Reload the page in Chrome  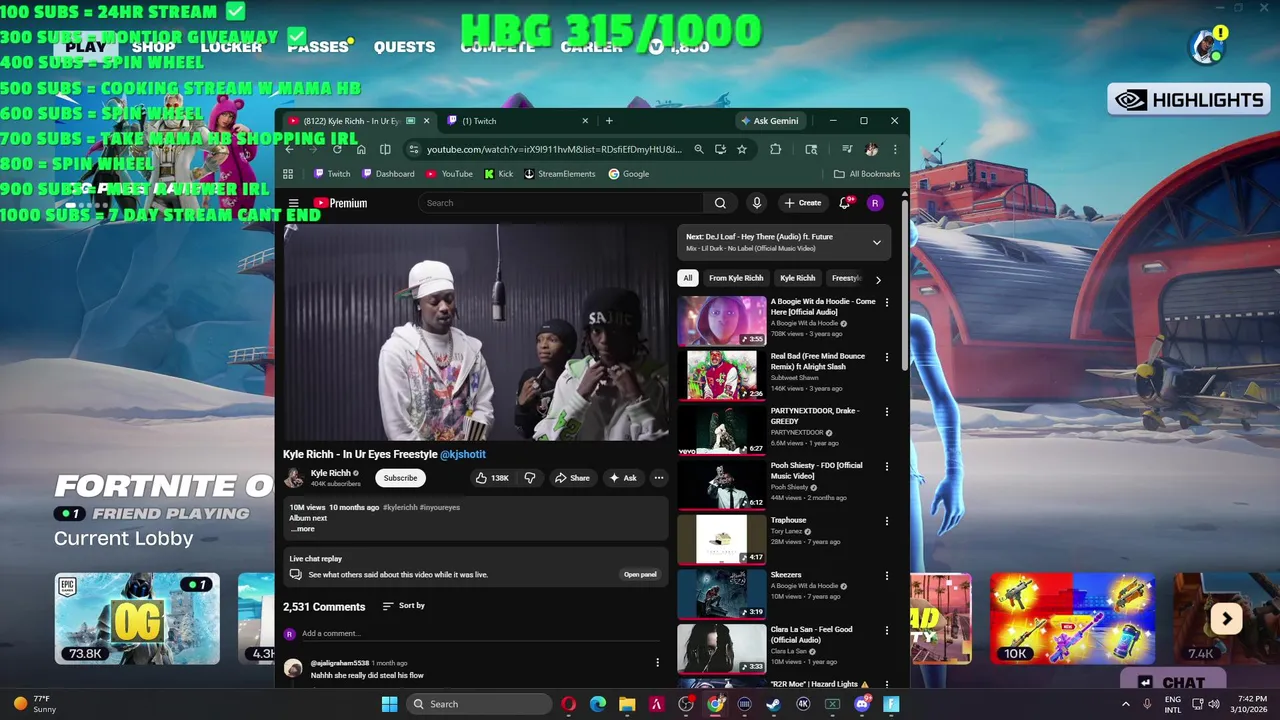coord(337,149)
